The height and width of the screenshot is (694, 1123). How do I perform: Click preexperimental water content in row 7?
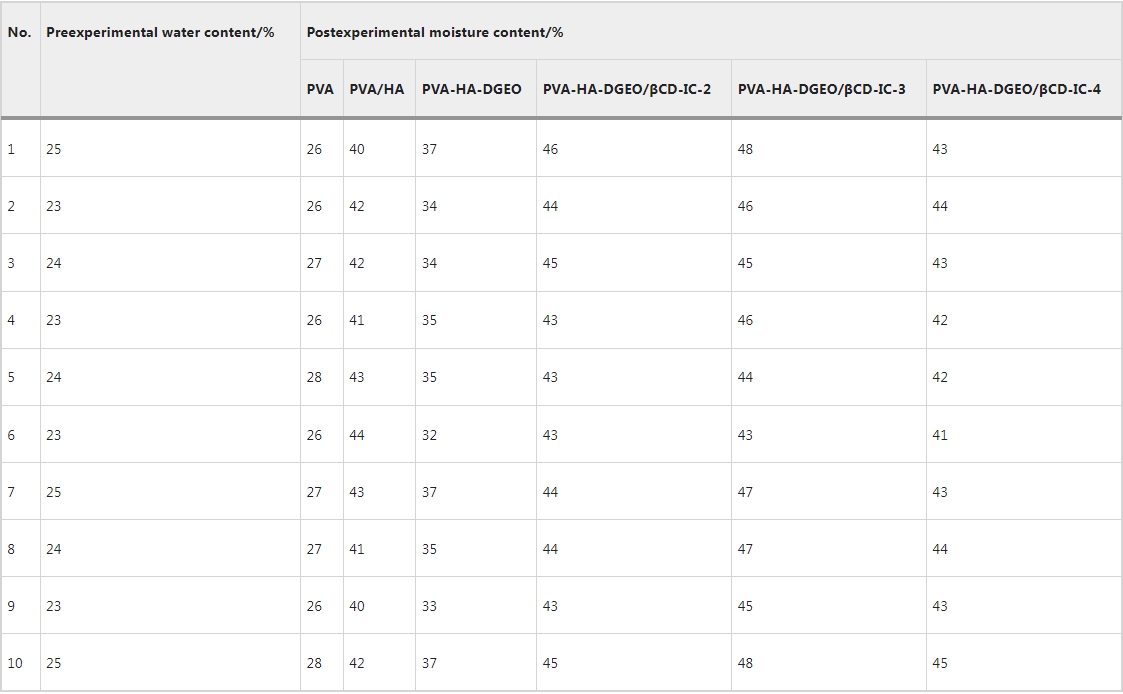pos(54,492)
